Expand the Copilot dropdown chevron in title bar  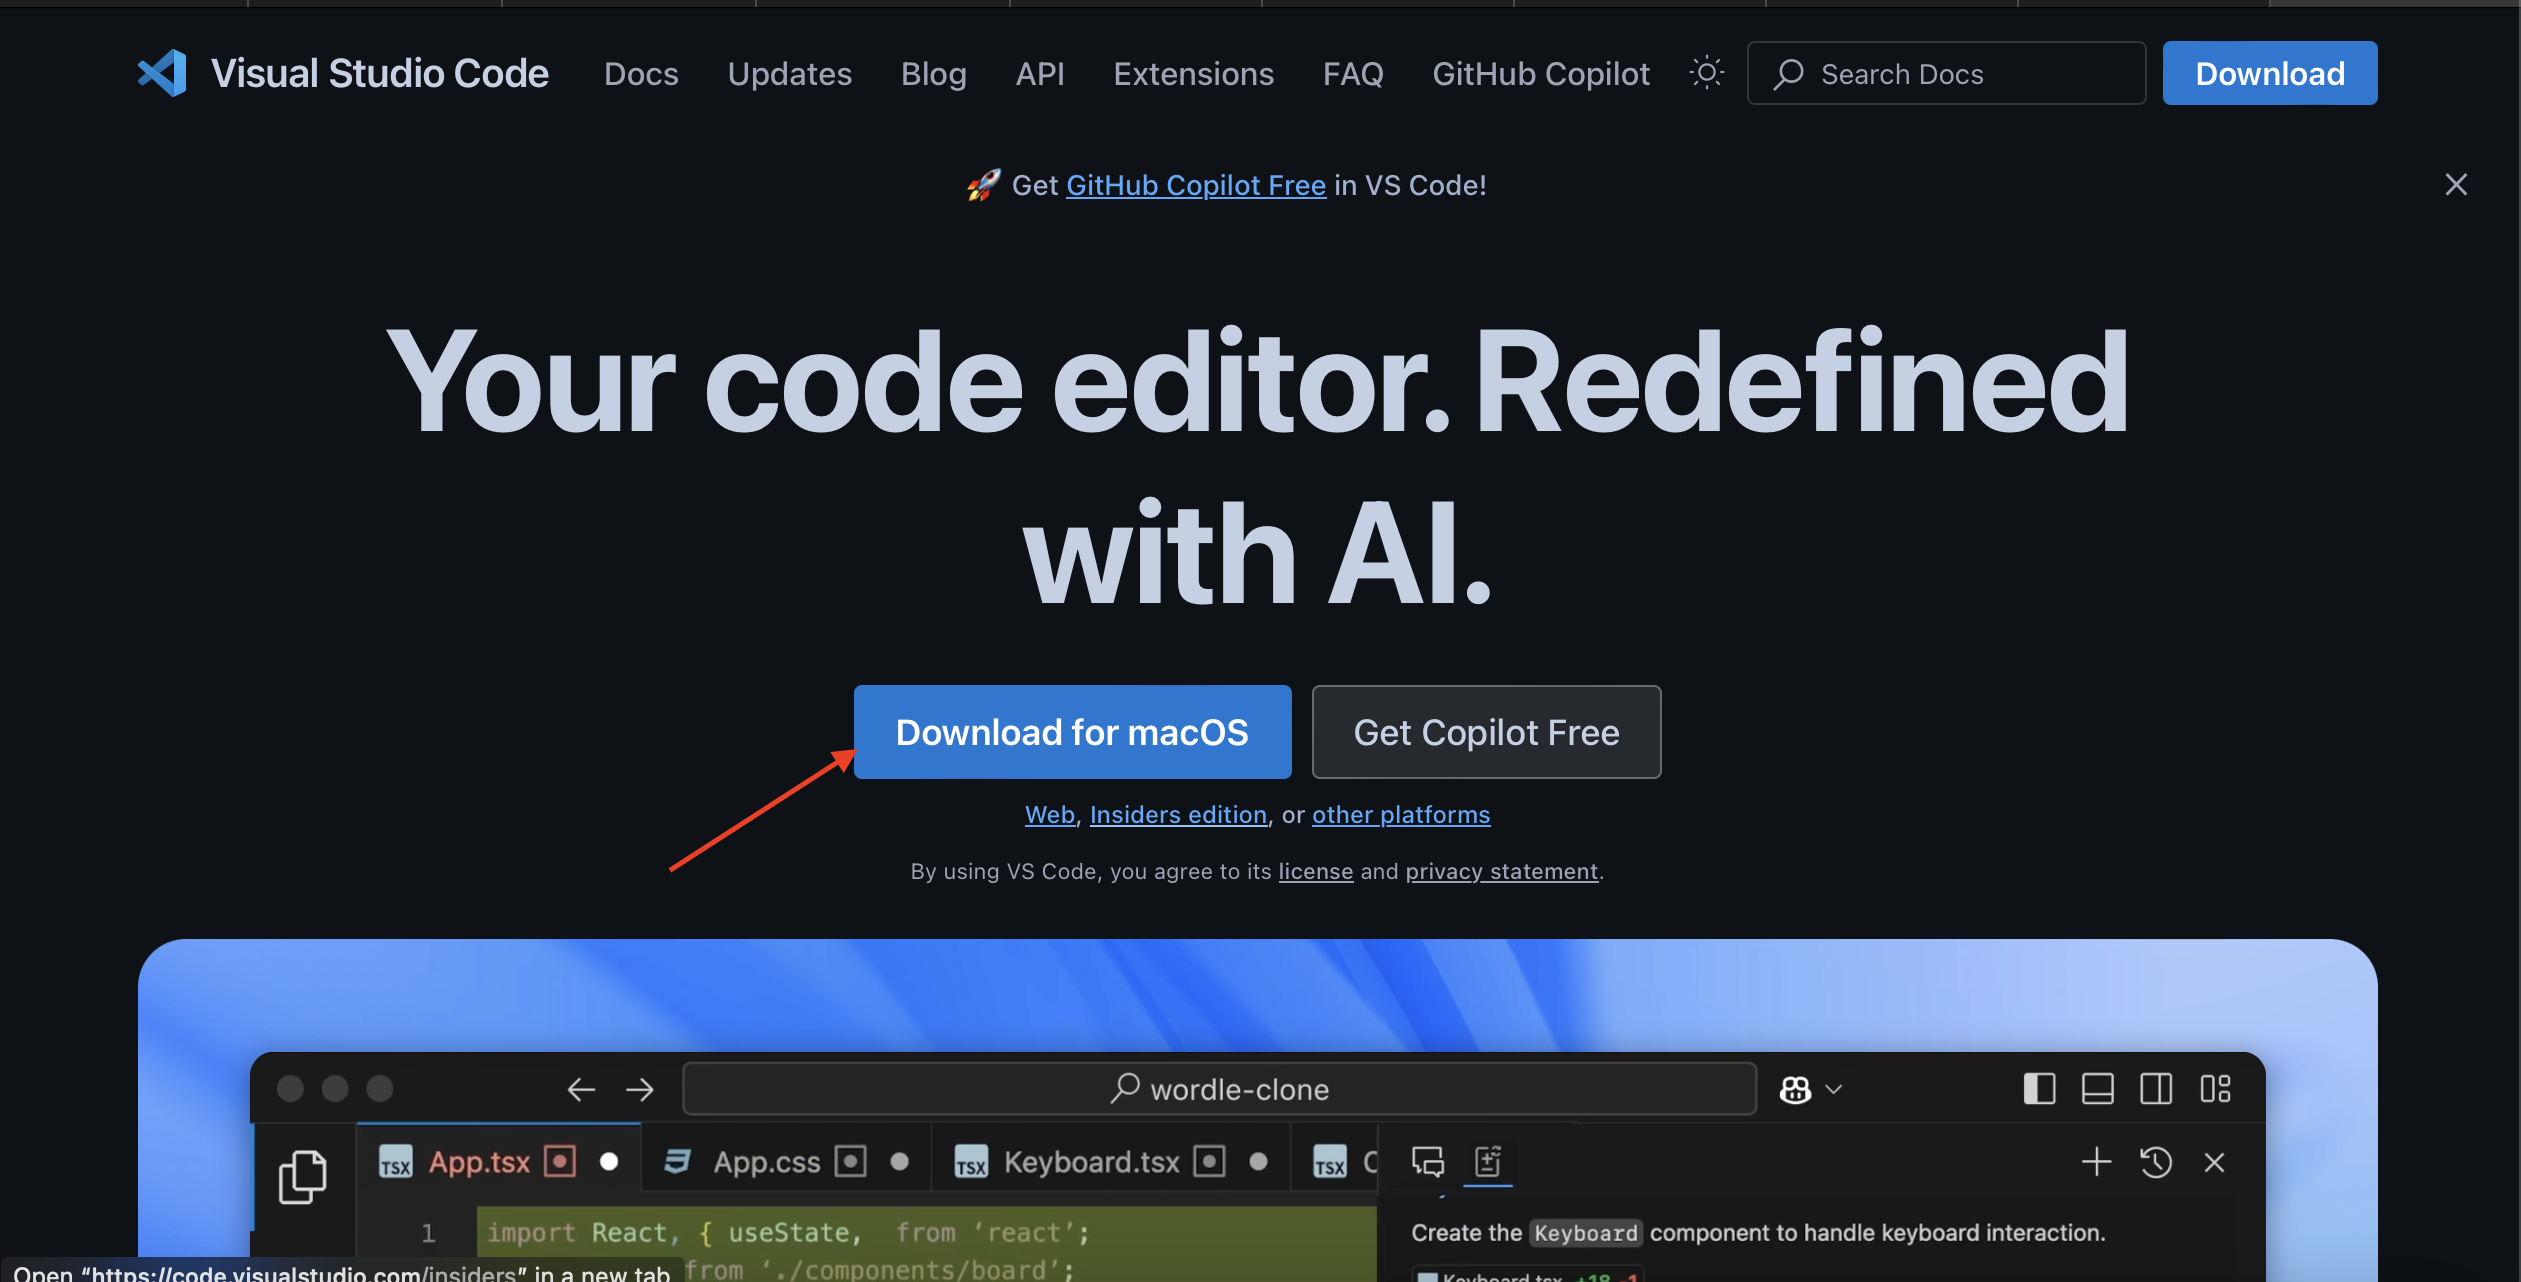(1834, 1089)
